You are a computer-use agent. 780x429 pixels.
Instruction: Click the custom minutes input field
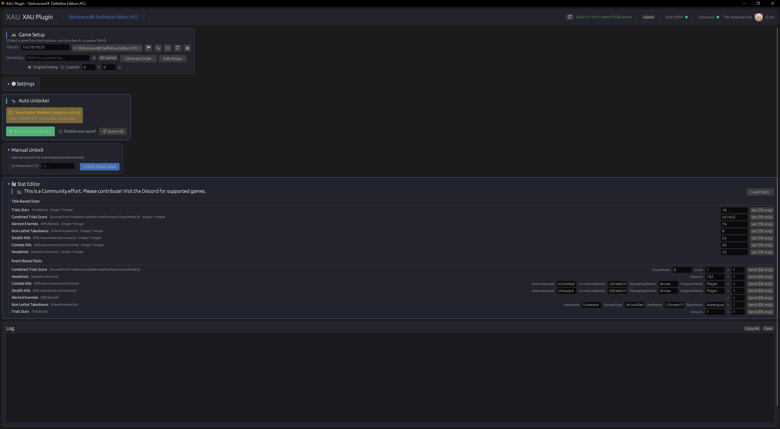(x=108, y=67)
